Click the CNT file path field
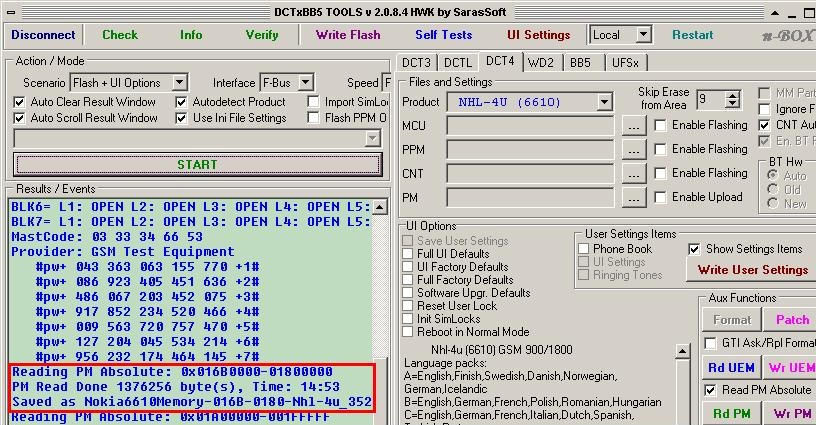816x425 pixels. click(530, 174)
